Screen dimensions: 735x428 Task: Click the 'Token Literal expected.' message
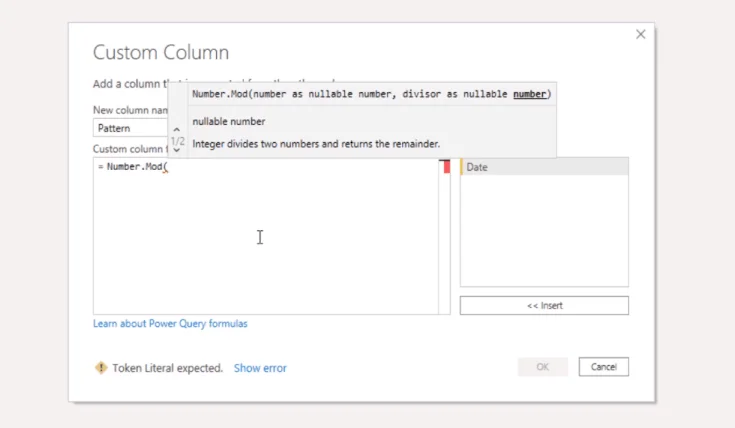tap(168, 368)
